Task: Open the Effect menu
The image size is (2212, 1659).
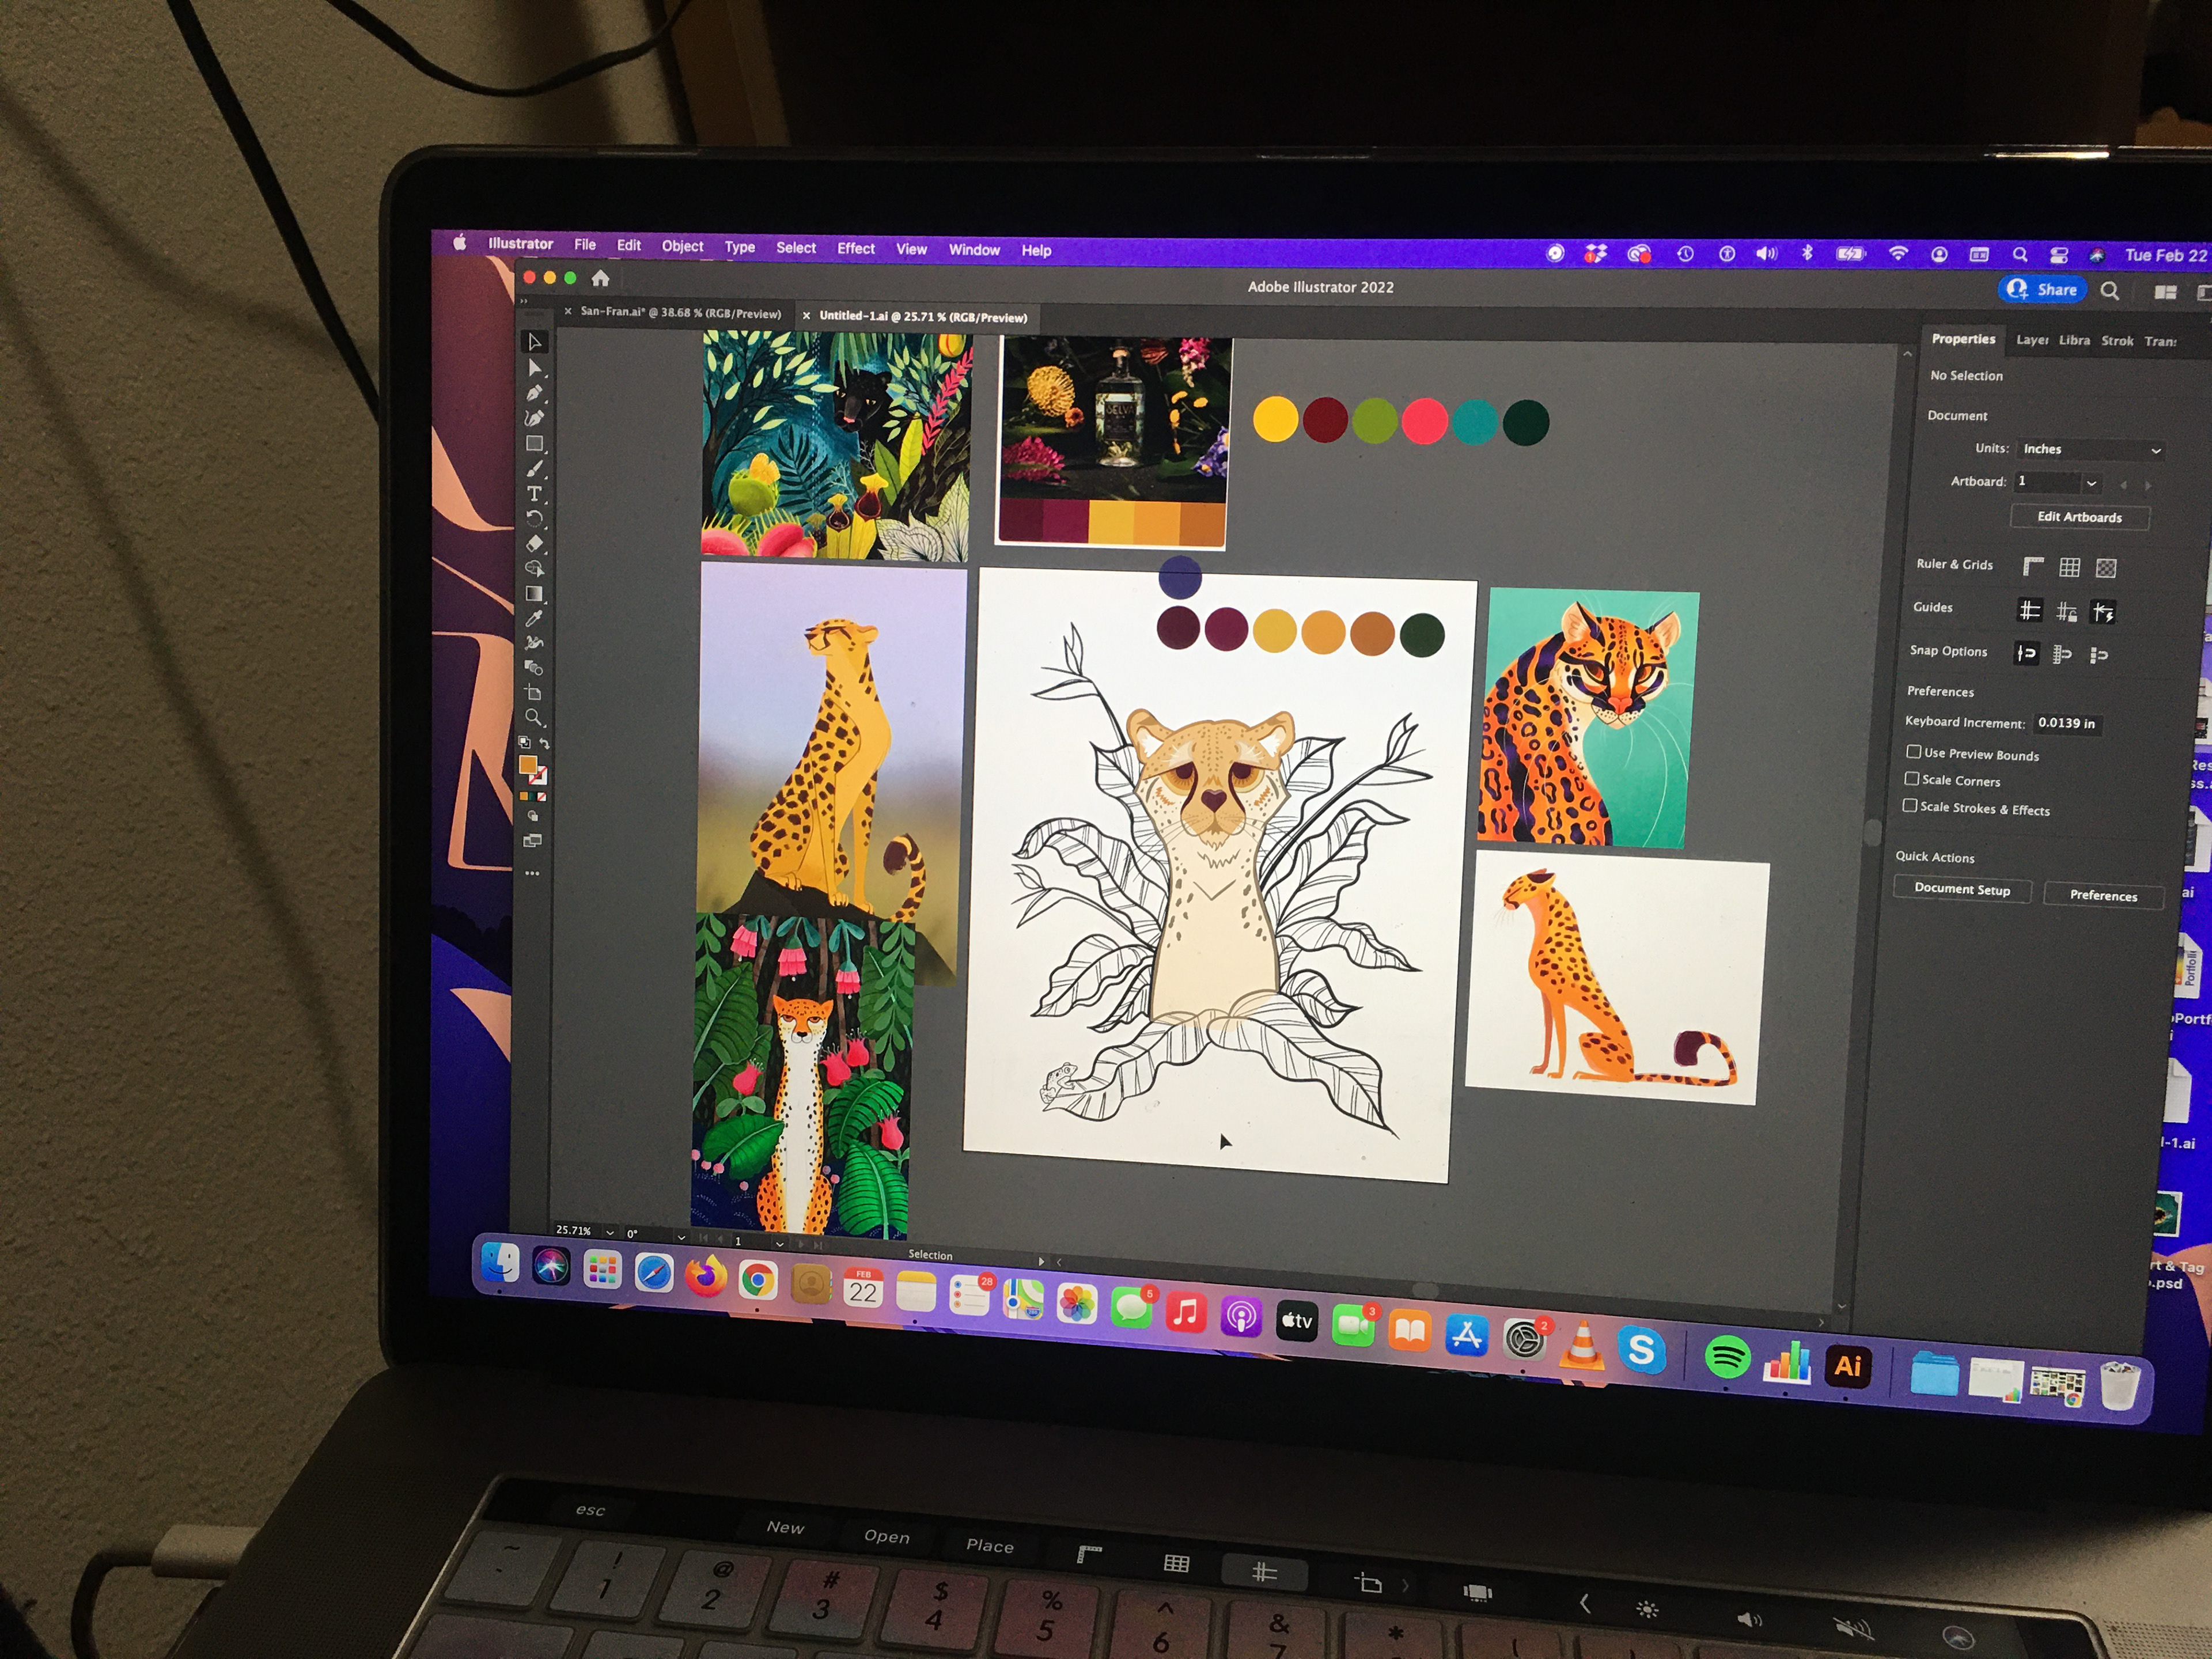Action: tap(855, 249)
